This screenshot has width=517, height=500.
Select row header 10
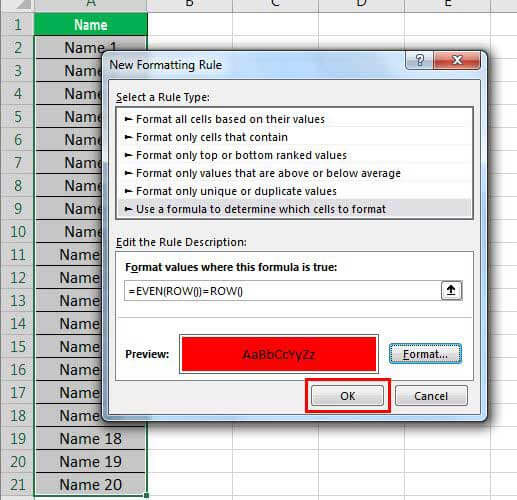click(x=17, y=232)
